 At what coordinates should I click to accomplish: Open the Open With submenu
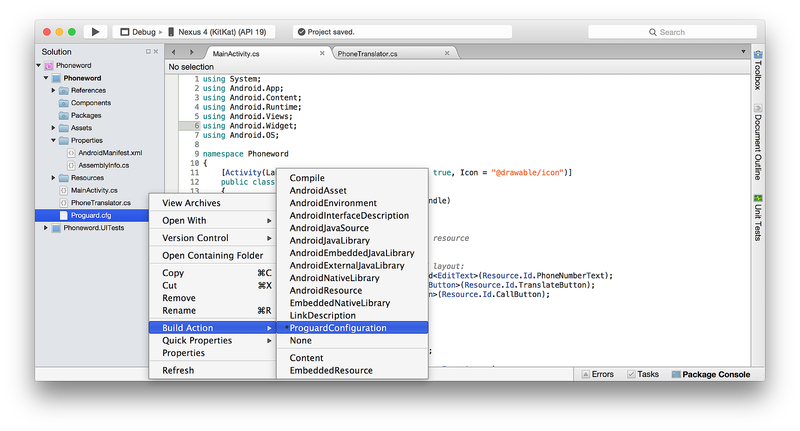click(212, 220)
